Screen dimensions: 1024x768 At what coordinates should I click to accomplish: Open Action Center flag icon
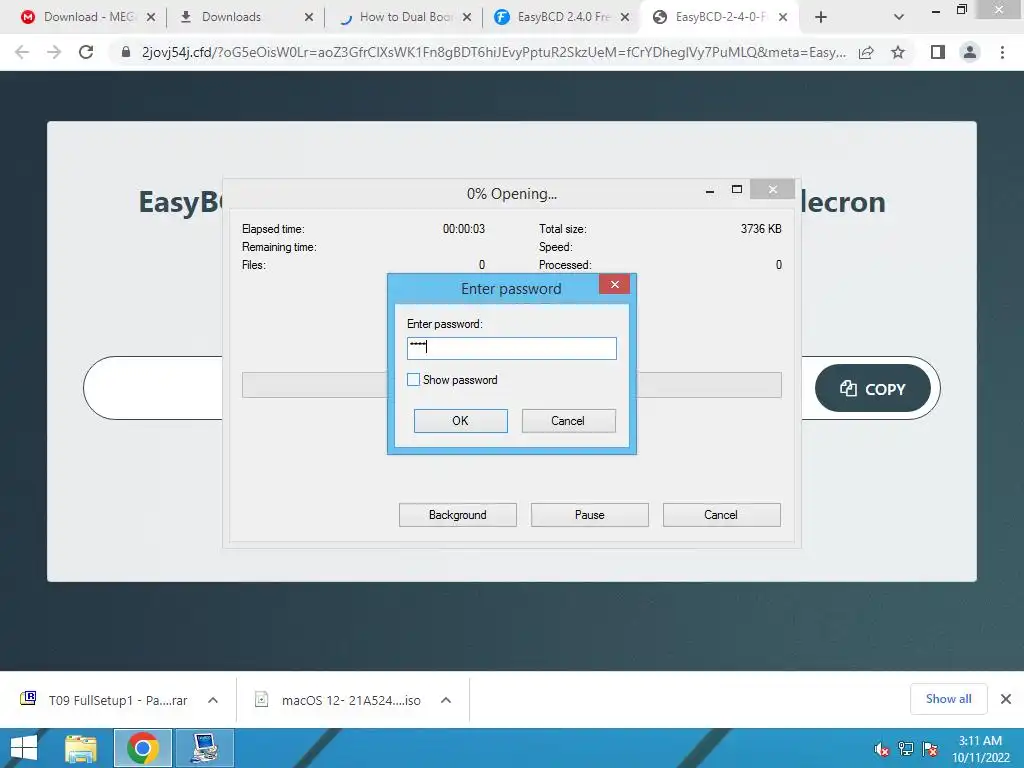931,749
